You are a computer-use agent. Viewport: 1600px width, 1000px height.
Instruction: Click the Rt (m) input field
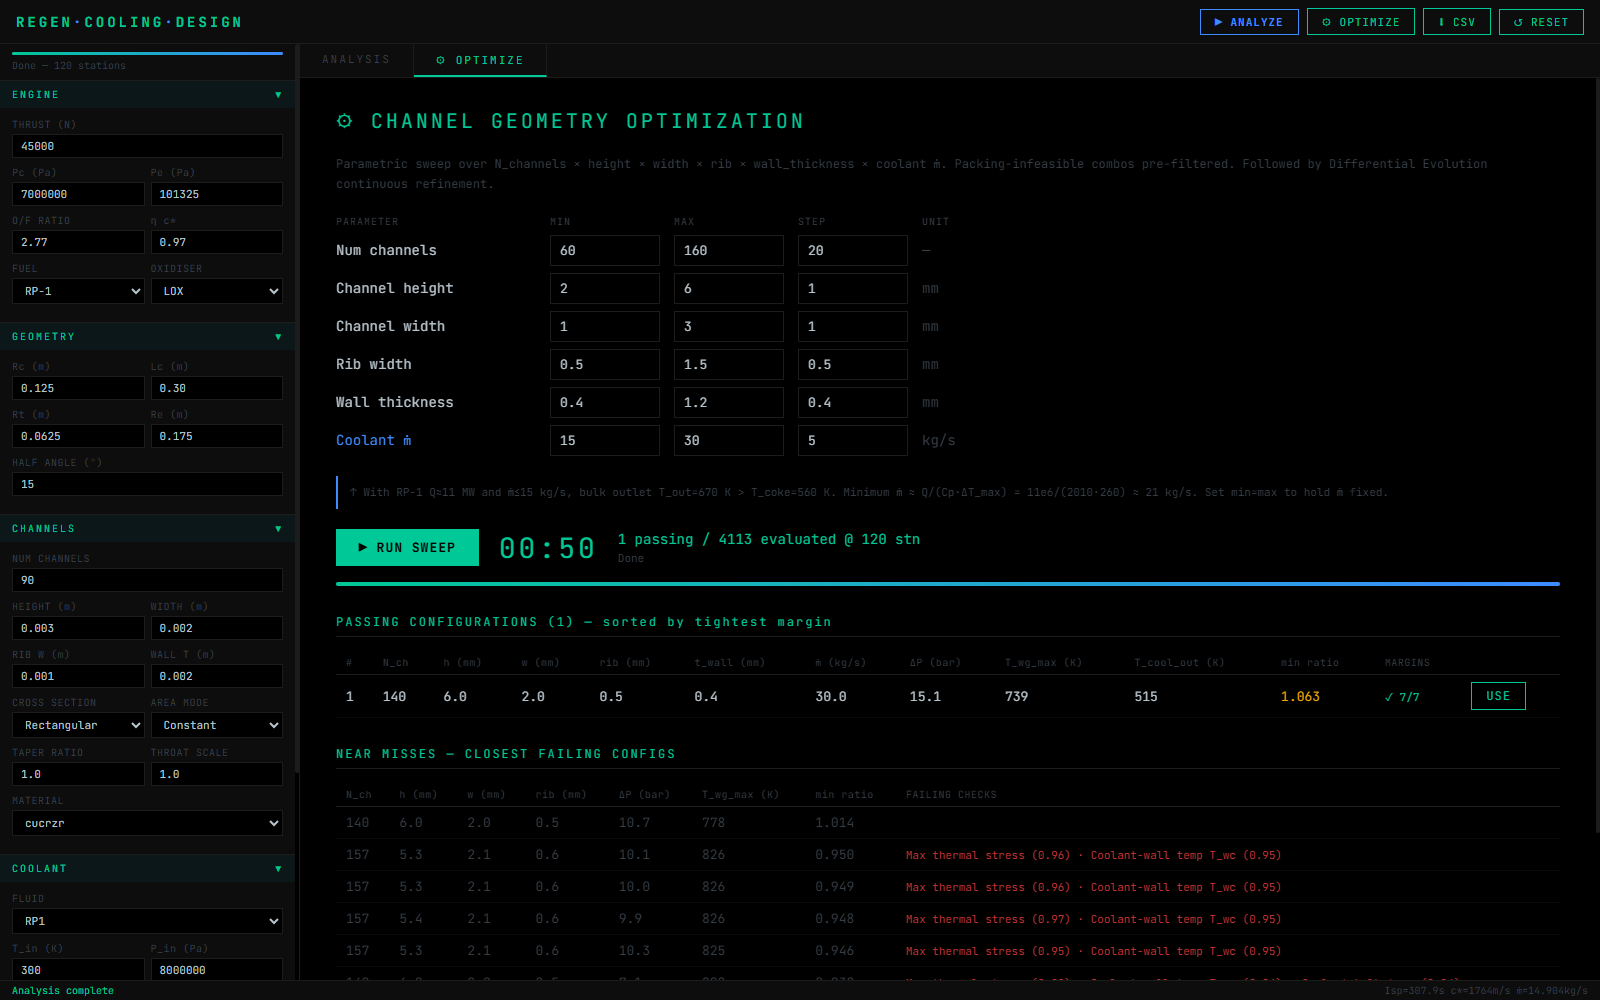click(78, 436)
